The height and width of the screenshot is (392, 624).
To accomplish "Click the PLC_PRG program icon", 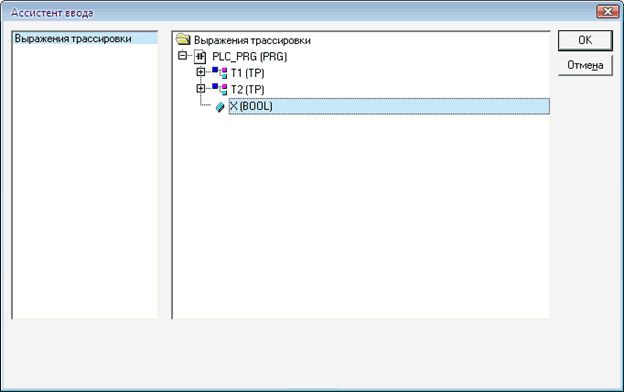I will pos(200,57).
